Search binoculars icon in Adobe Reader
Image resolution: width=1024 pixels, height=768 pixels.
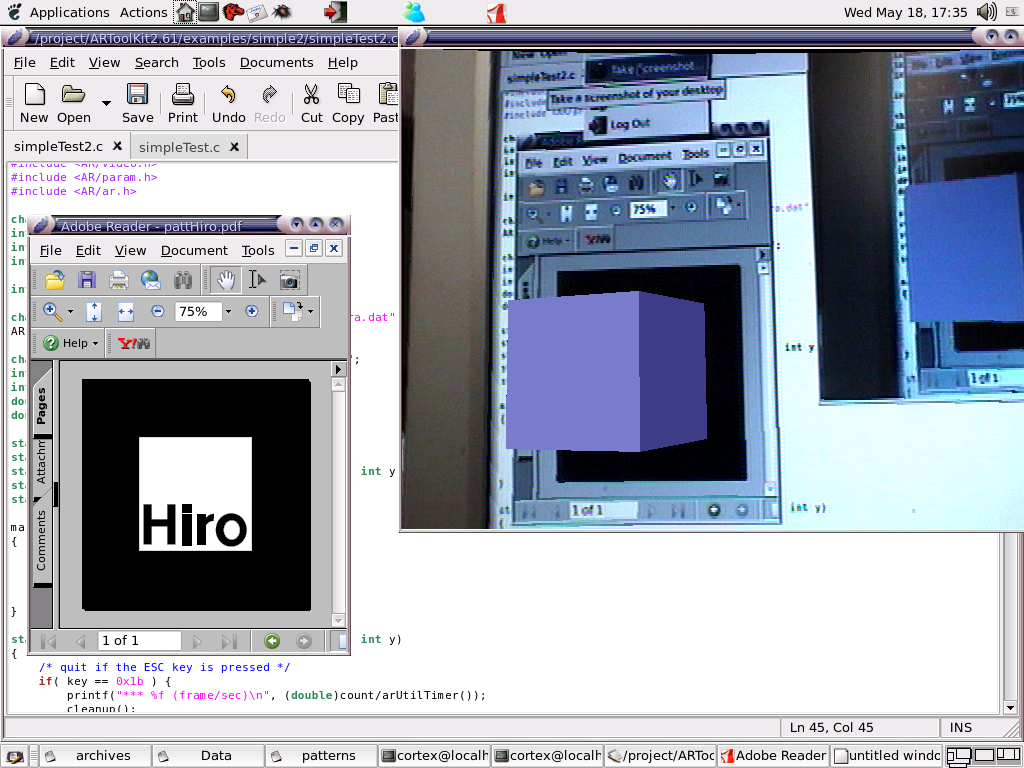coord(183,281)
